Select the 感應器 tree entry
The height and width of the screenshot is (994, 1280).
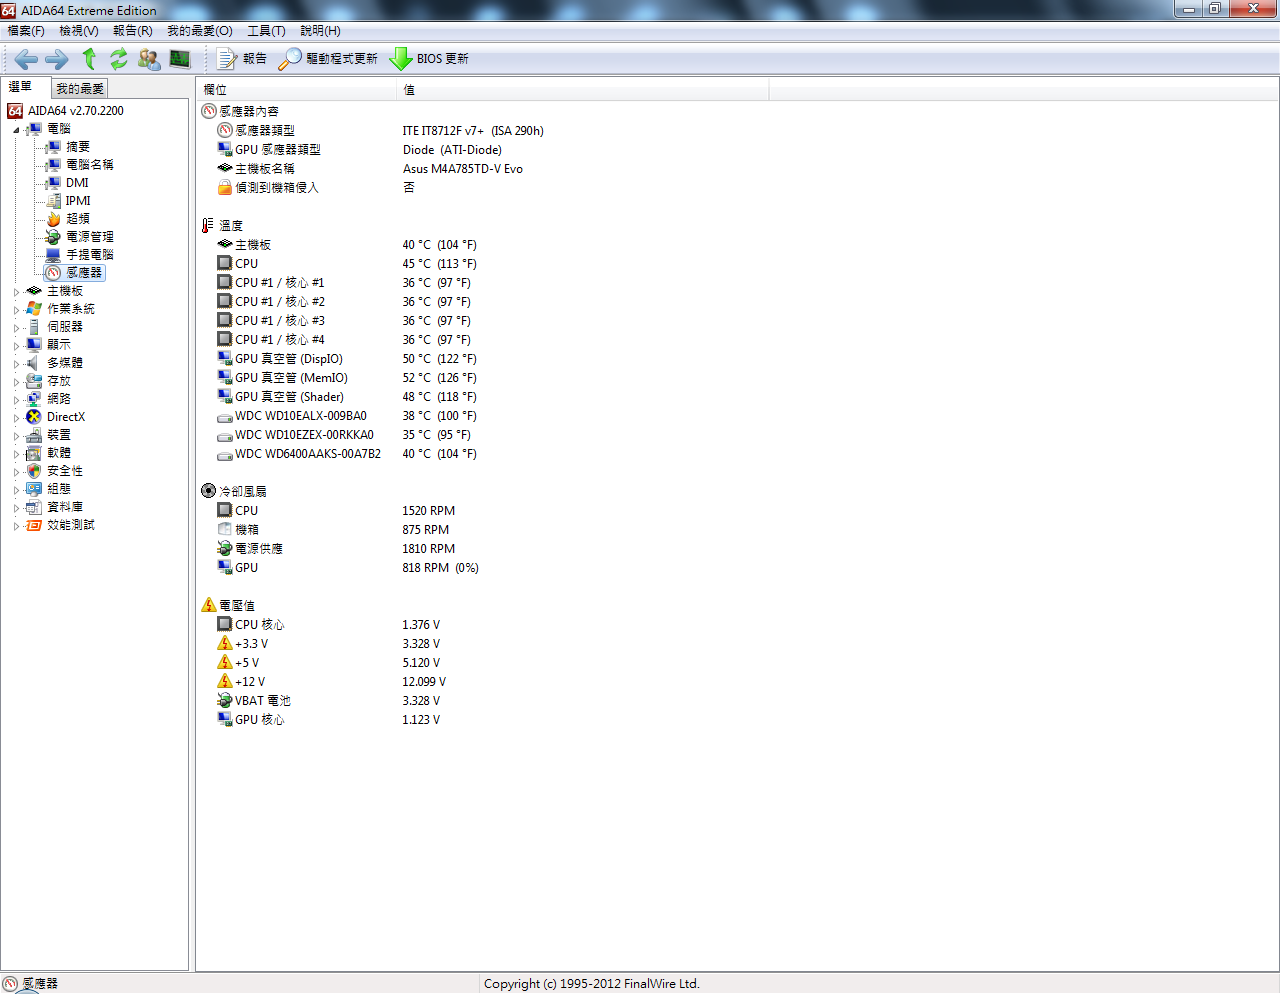84,273
